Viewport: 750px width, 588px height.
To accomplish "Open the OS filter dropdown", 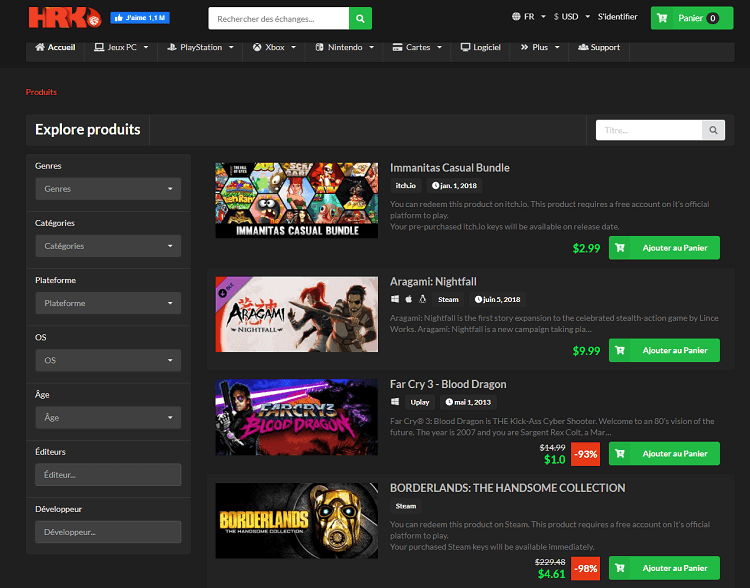I will pyautogui.click(x=108, y=360).
